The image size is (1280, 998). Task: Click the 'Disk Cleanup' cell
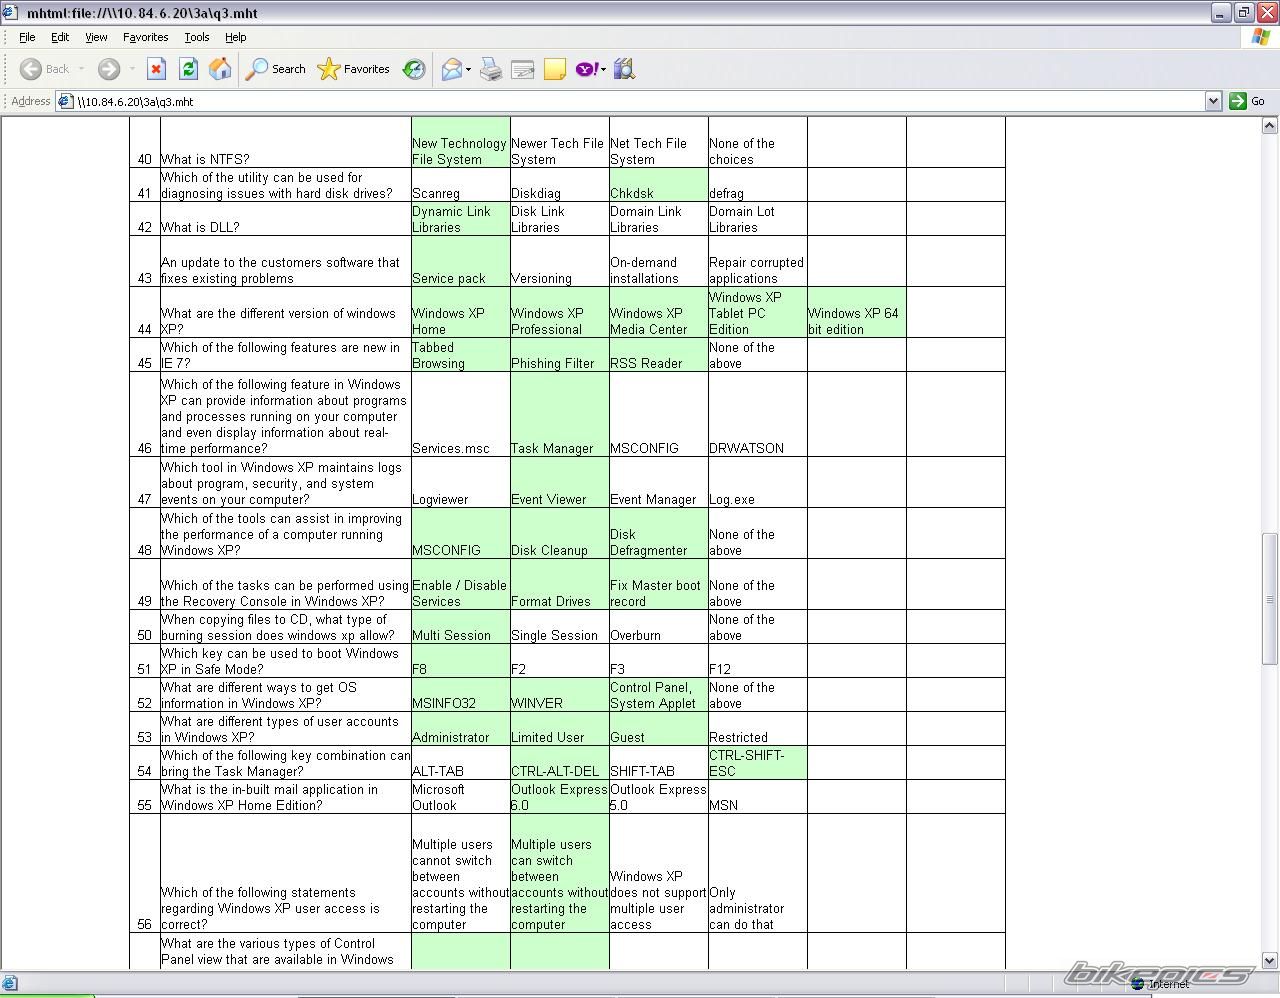(559, 533)
